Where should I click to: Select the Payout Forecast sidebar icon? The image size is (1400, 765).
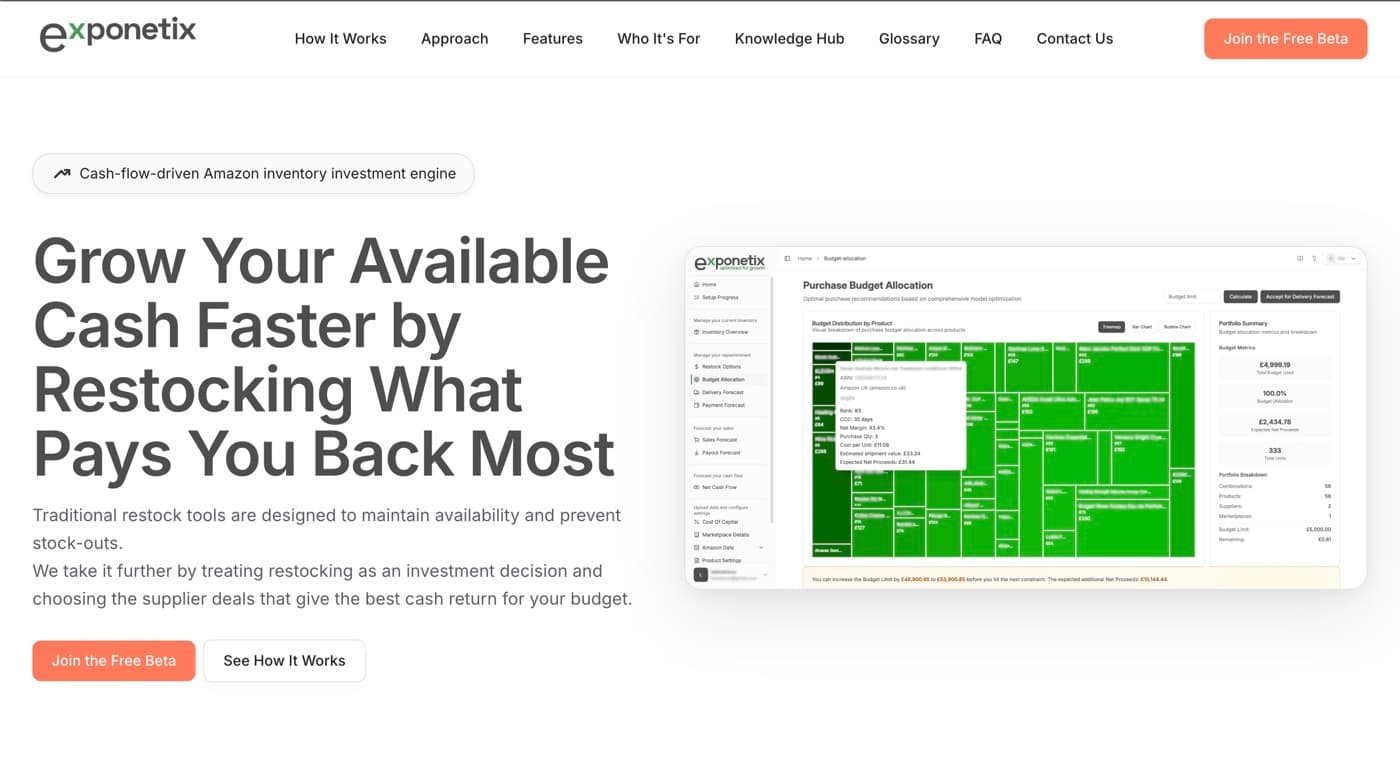(x=696, y=453)
